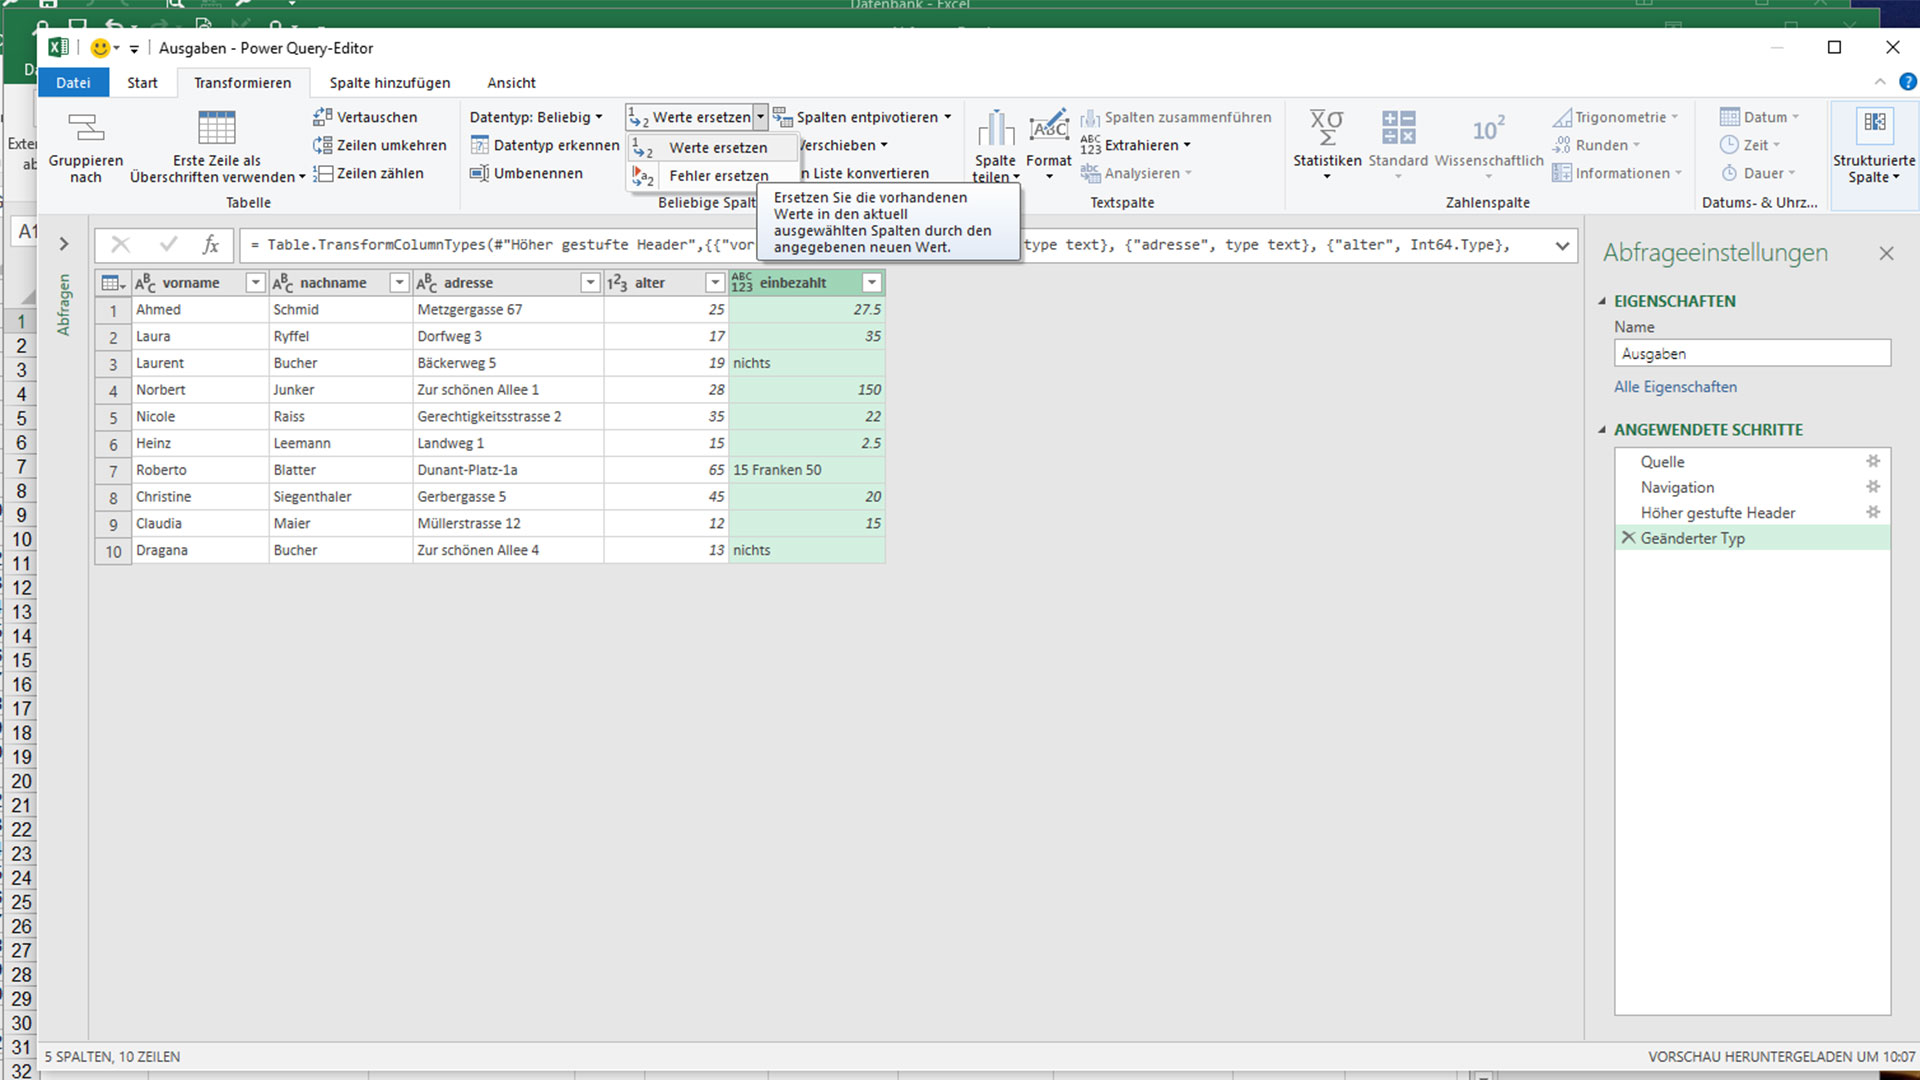The image size is (1920, 1080).
Task: Expand the formula bar with the chevron
Action: 1561,244
